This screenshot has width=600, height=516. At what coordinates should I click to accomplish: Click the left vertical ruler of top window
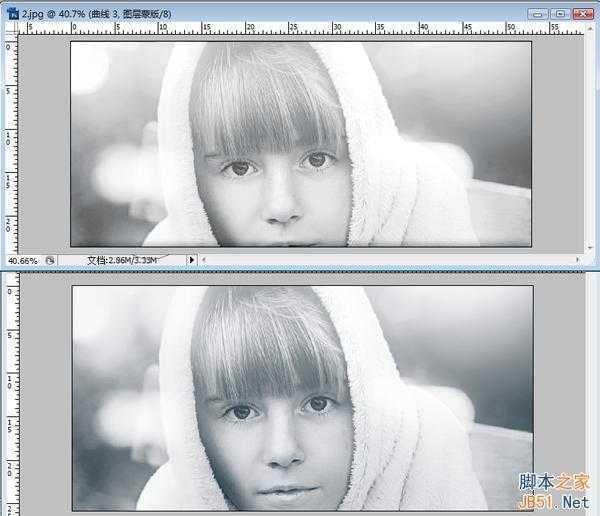pos(12,144)
